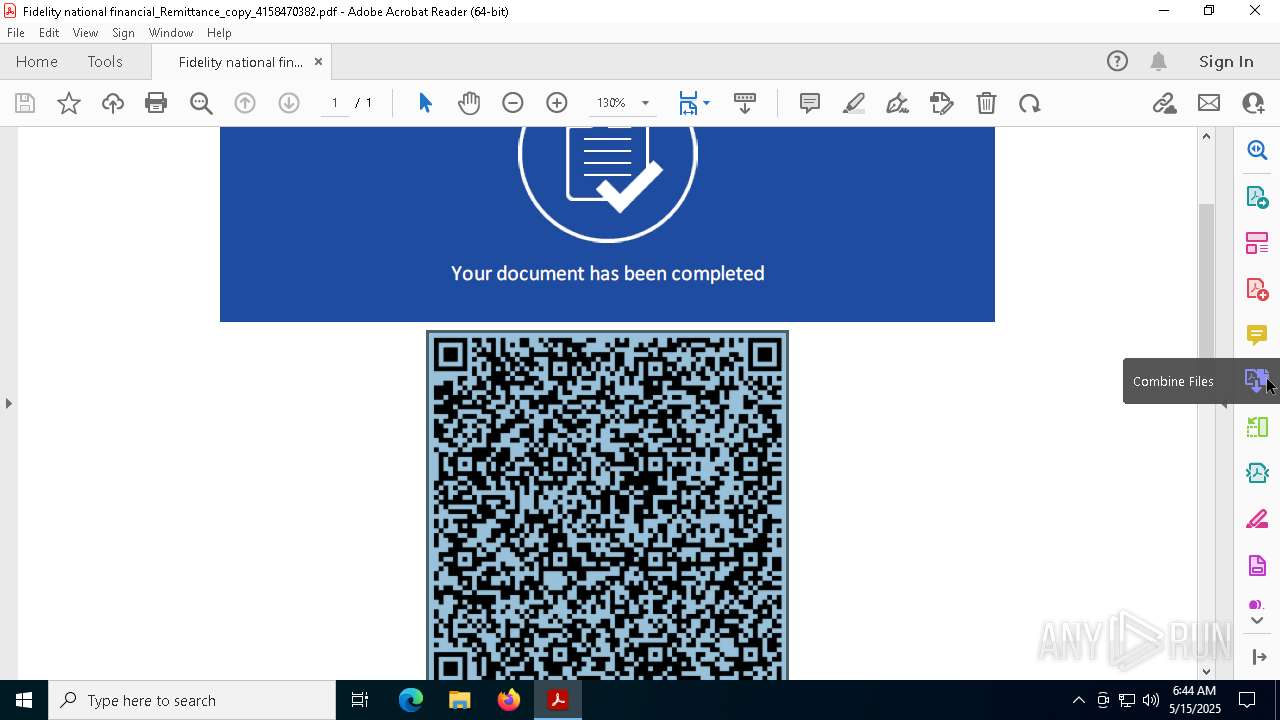Go to the next page arrow
This screenshot has width=1280, height=720.
pyautogui.click(x=289, y=103)
